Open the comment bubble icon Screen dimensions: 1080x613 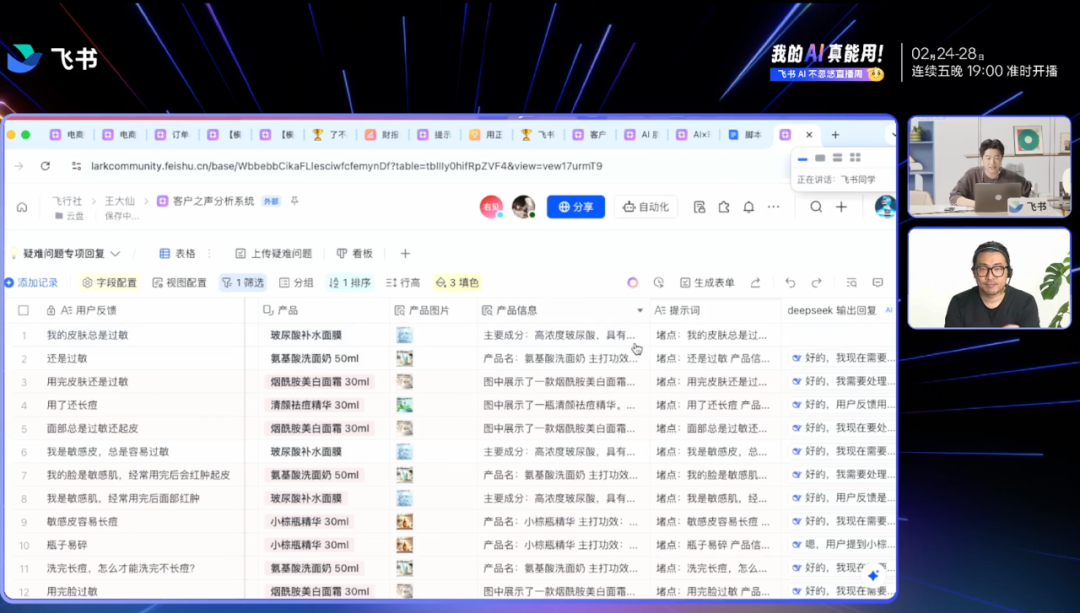[x=879, y=283]
